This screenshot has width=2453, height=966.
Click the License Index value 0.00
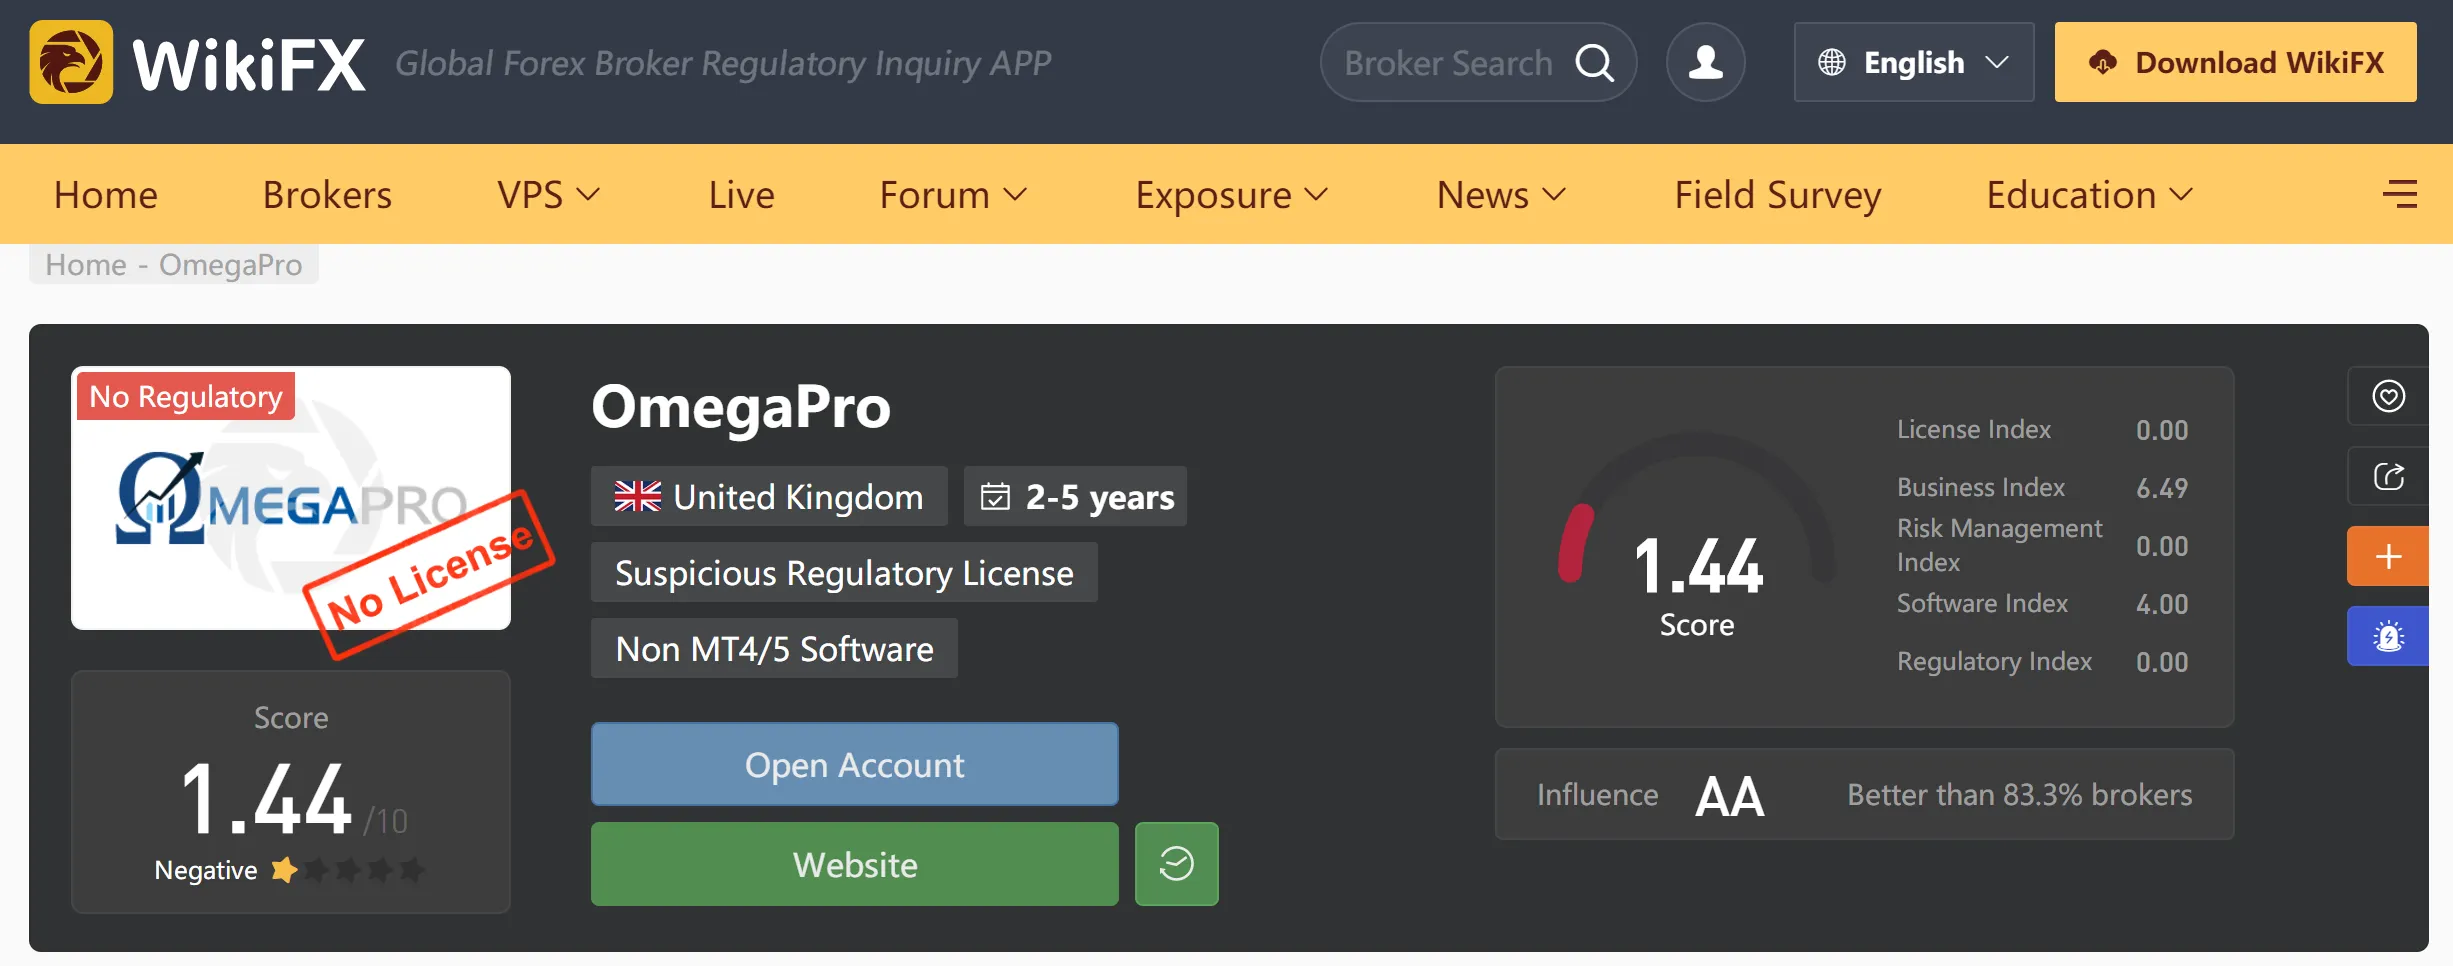[2162, 430]
